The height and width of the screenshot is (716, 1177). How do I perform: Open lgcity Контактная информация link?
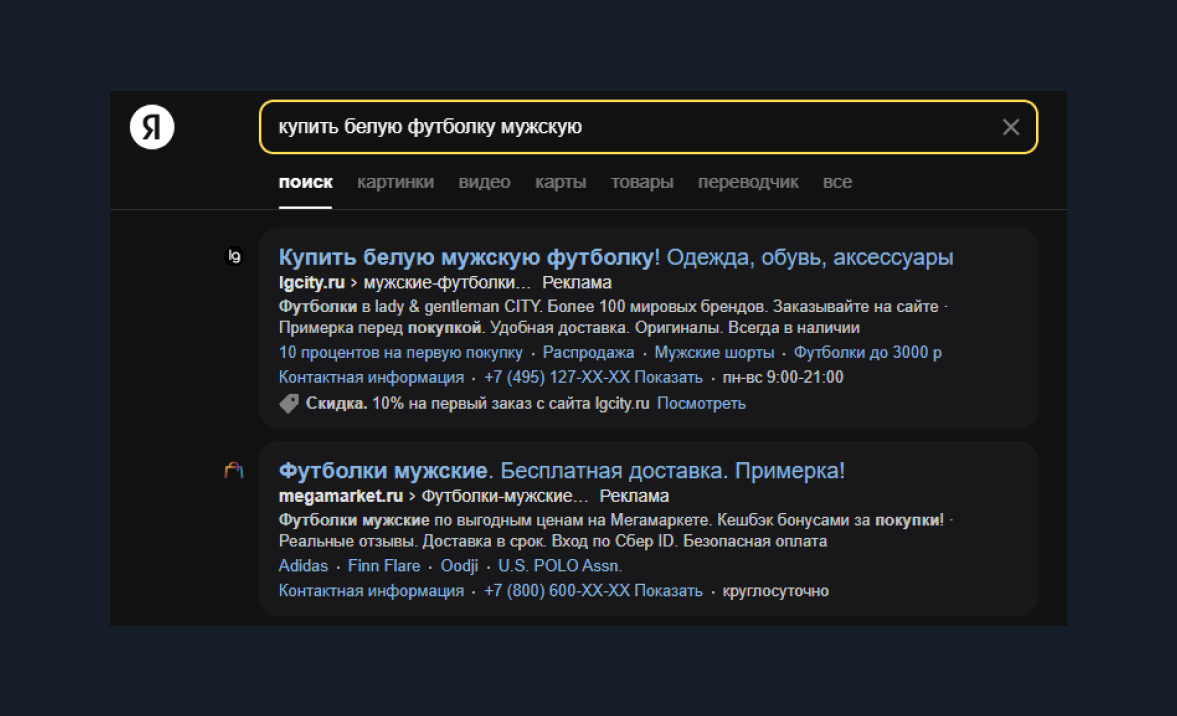(x=371, y=378)
